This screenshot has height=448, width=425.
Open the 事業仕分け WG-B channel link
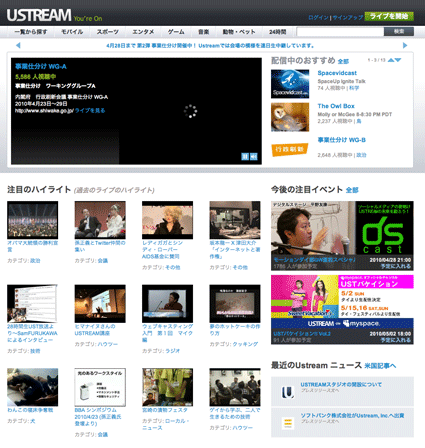tap(342, 140)
